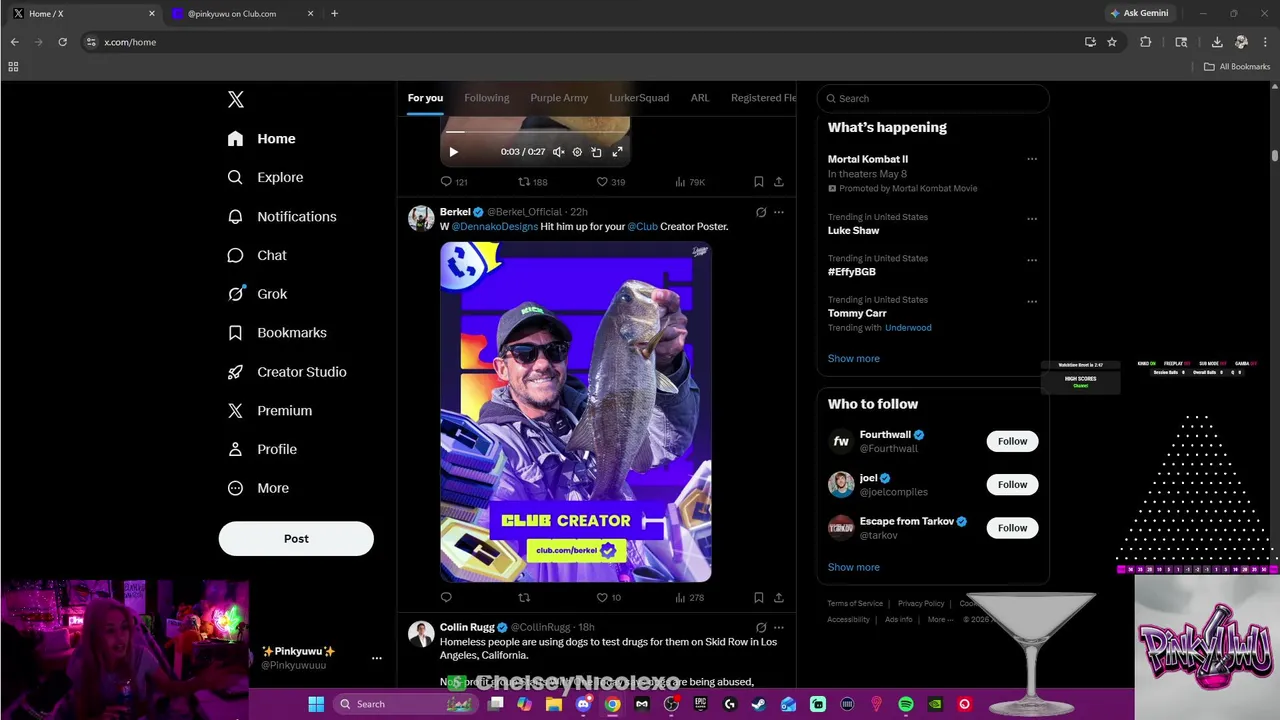Screen dimensions: 1280x720
Task: View the top post's 79K views analytics
Action: [690, 182]
